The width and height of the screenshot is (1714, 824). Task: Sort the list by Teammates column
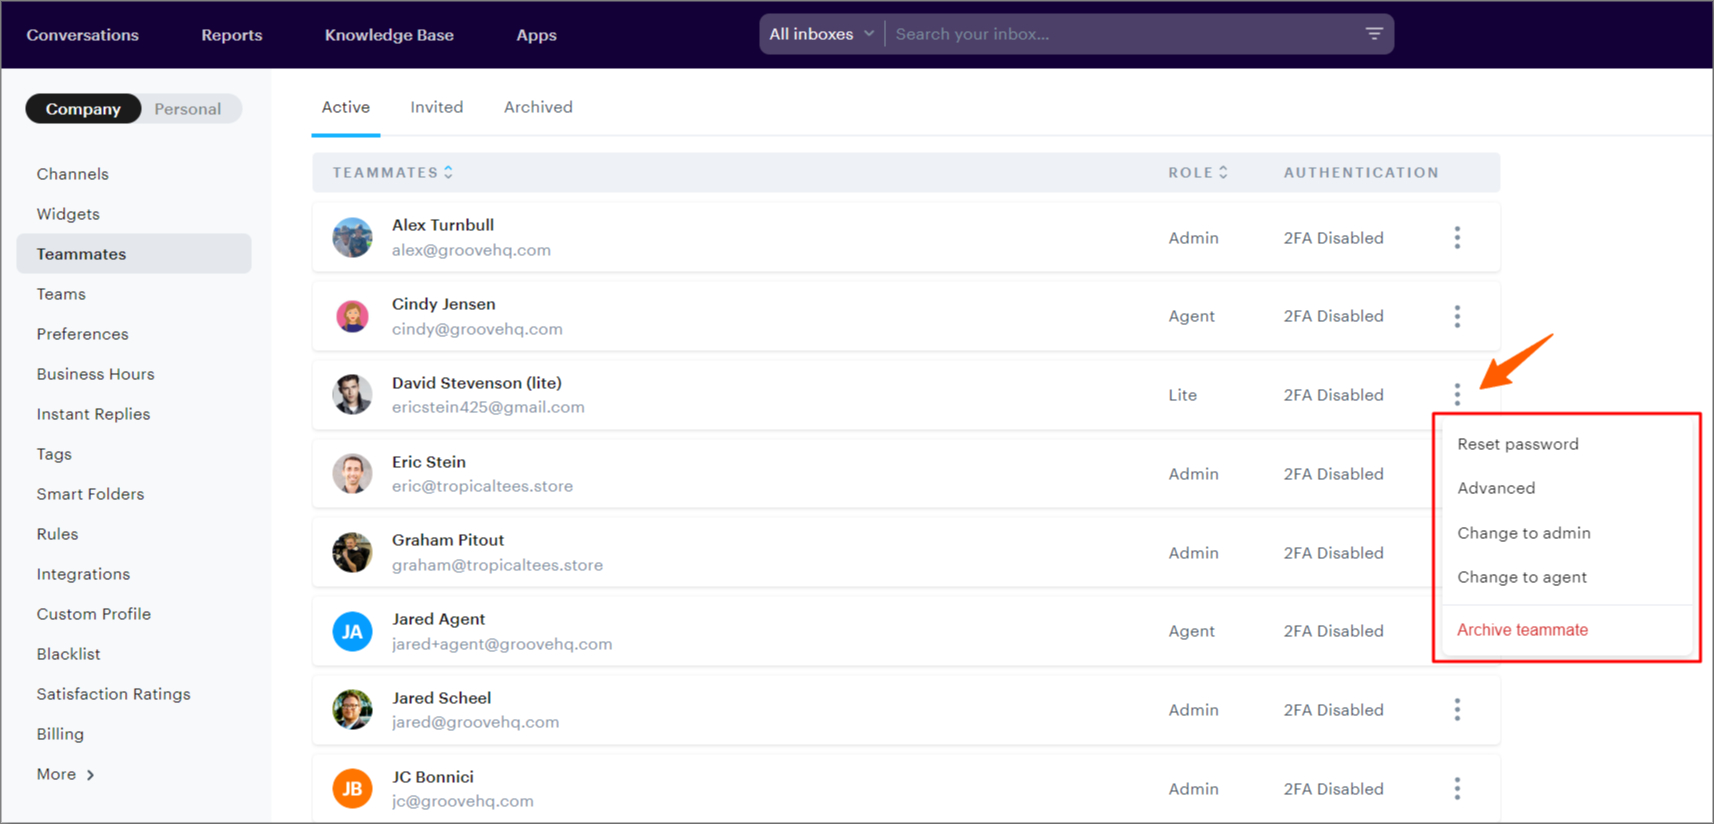pyautogui.click(x=393, y=173)
